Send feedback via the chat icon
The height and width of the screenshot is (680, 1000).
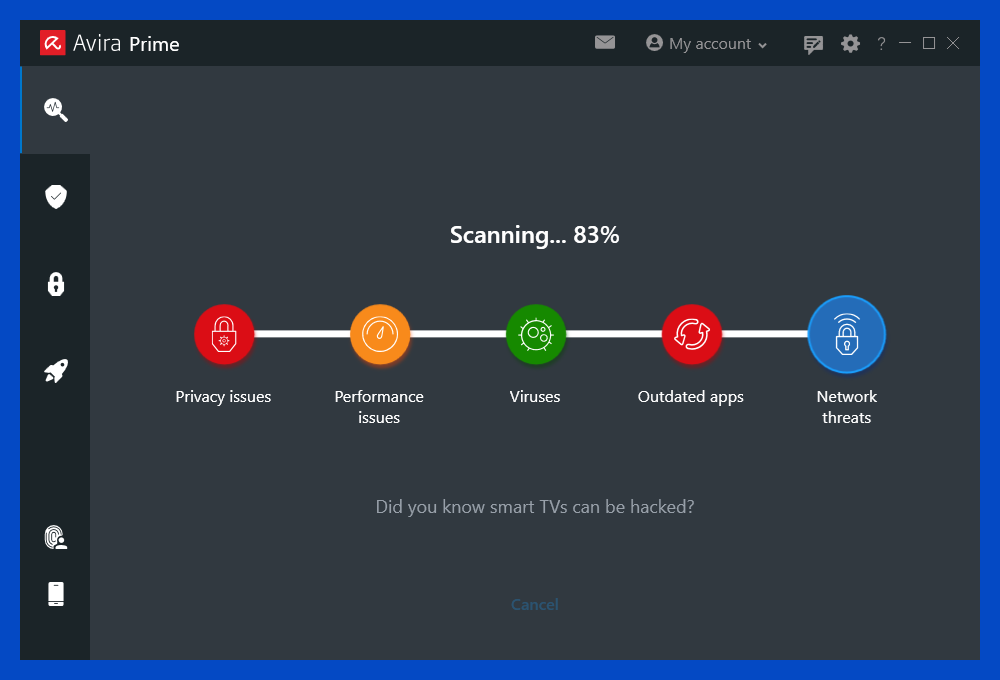click(813, 43)
